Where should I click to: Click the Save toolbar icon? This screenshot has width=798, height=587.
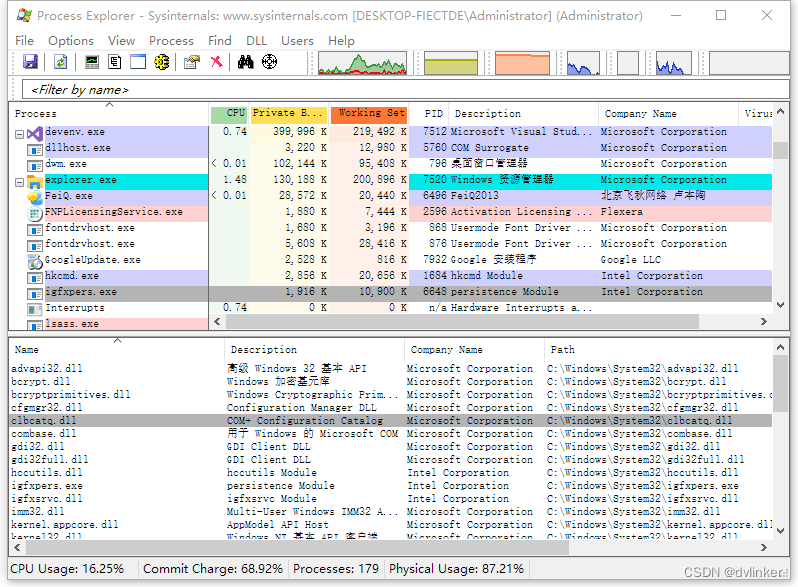31,62
